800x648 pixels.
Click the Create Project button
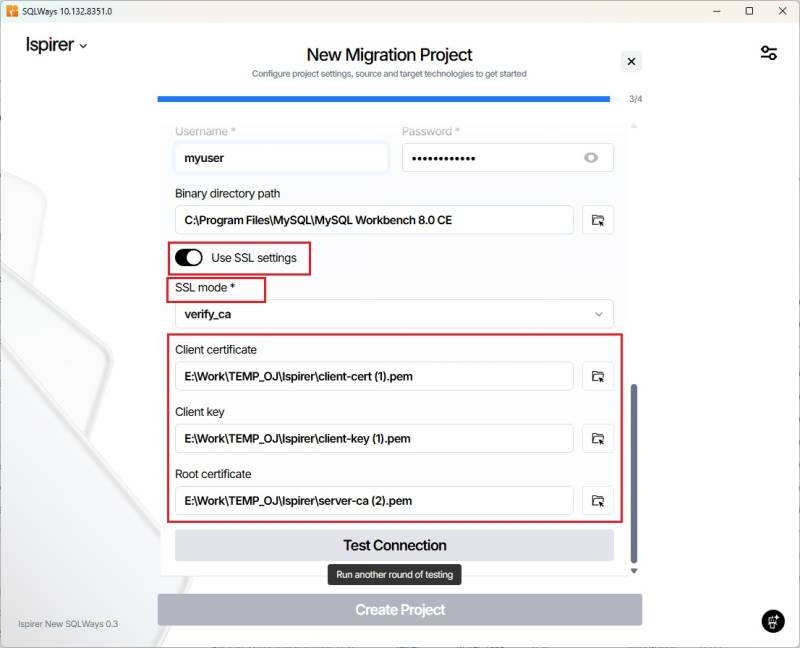click(399, 610)
